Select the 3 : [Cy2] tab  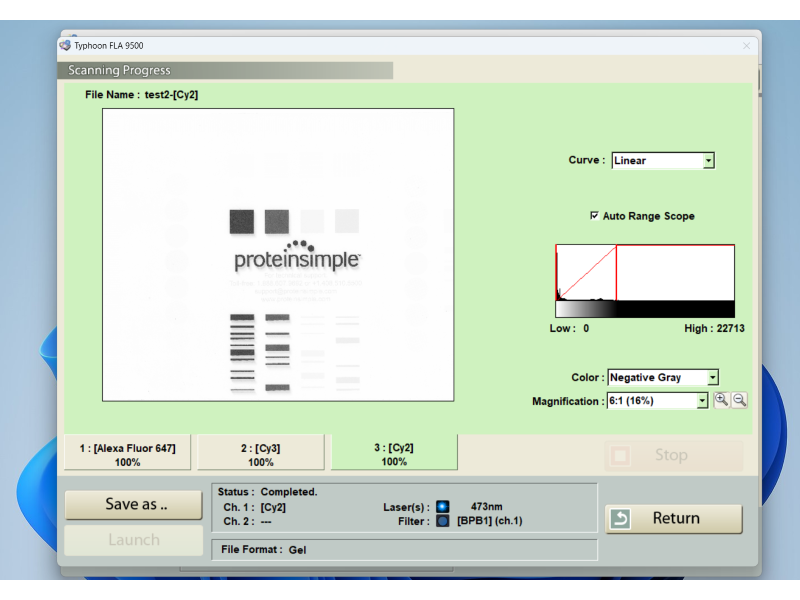(394, 453)
